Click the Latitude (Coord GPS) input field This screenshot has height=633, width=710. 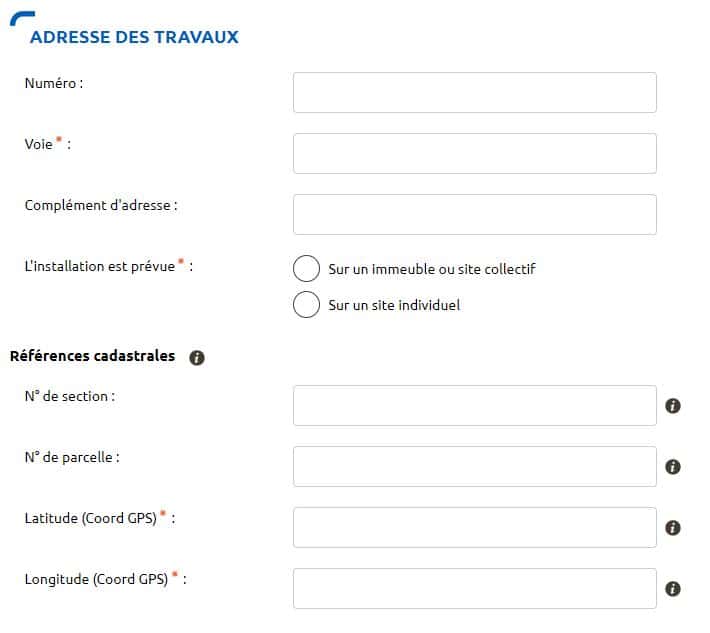(x=474, y=527)
